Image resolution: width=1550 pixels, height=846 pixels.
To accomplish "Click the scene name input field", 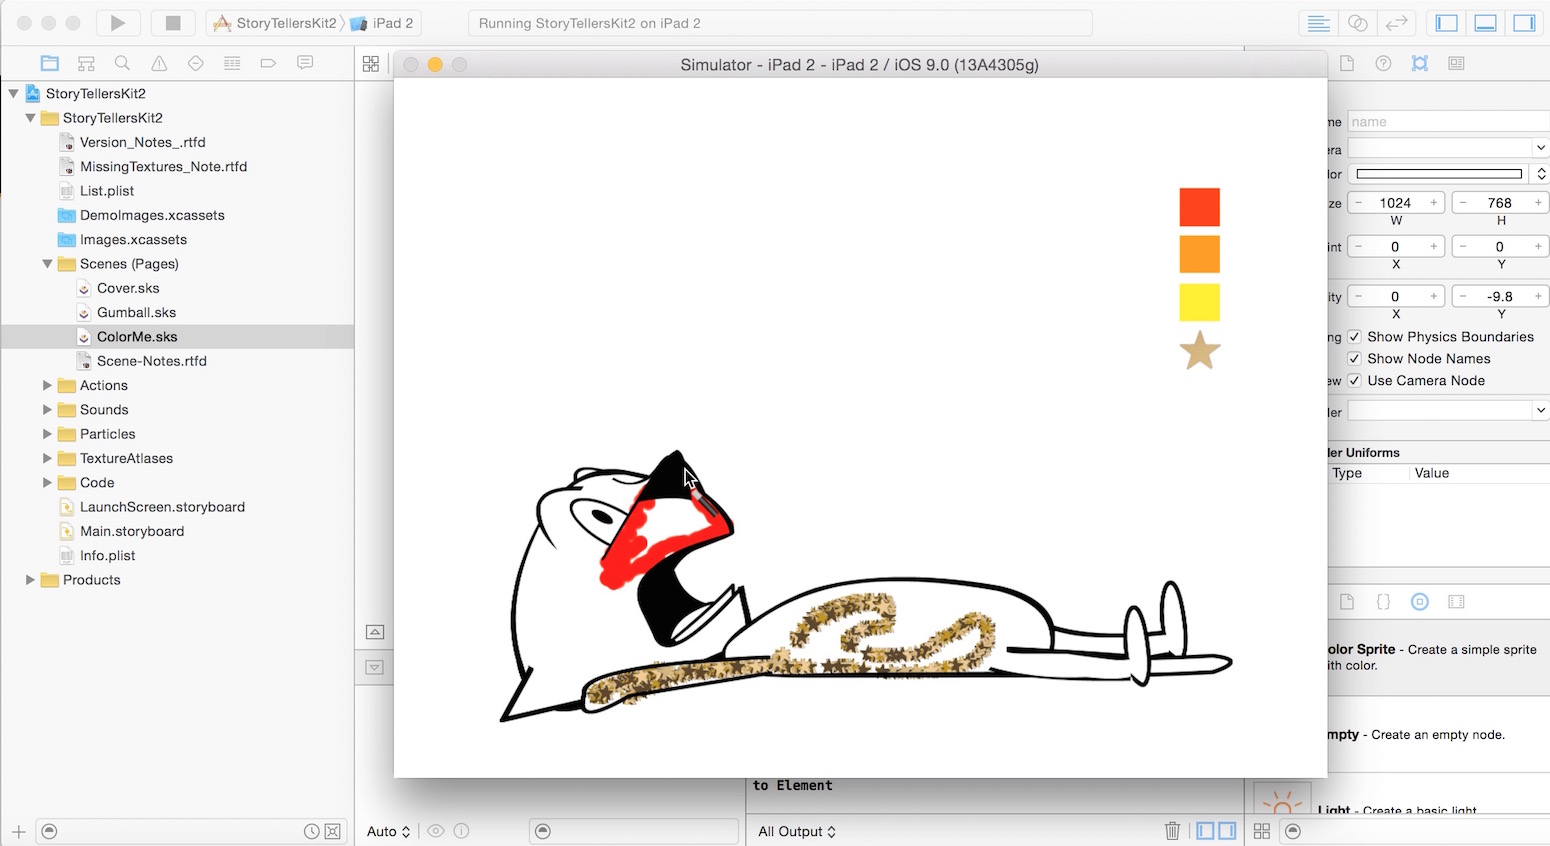I will click(x=1446, y=122).
